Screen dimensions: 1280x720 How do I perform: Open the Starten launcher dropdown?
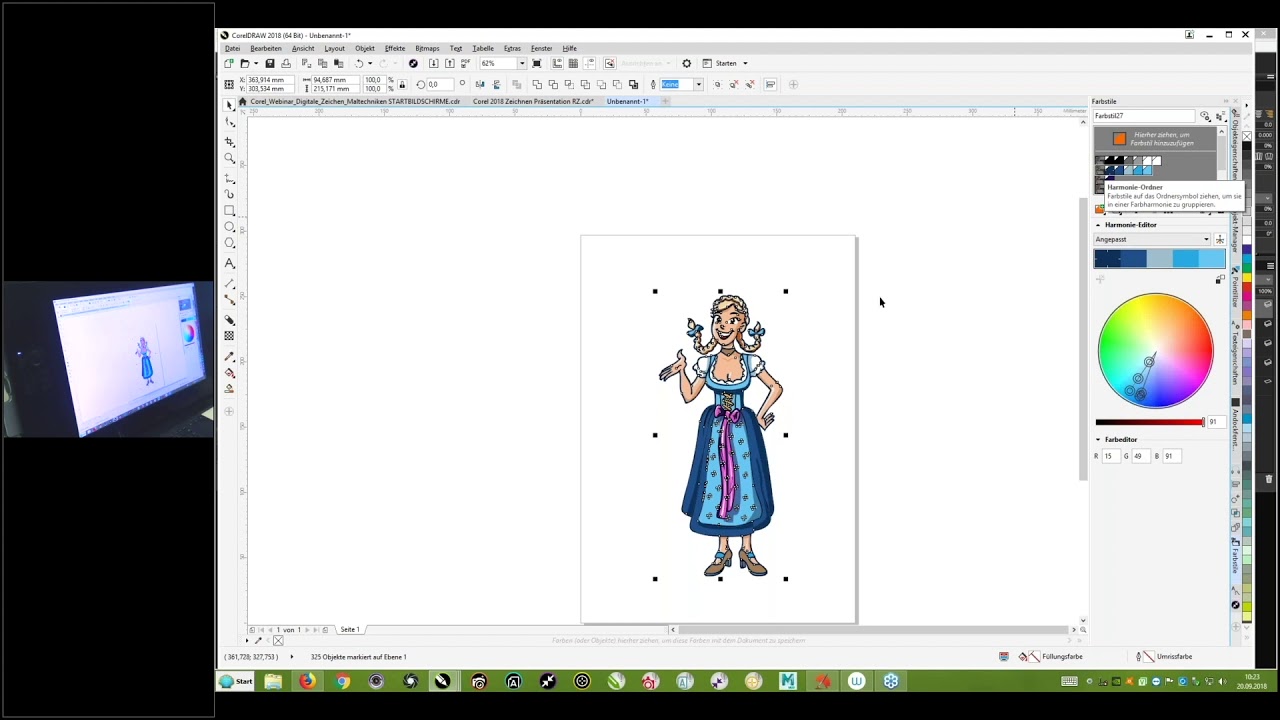point(745,63)
